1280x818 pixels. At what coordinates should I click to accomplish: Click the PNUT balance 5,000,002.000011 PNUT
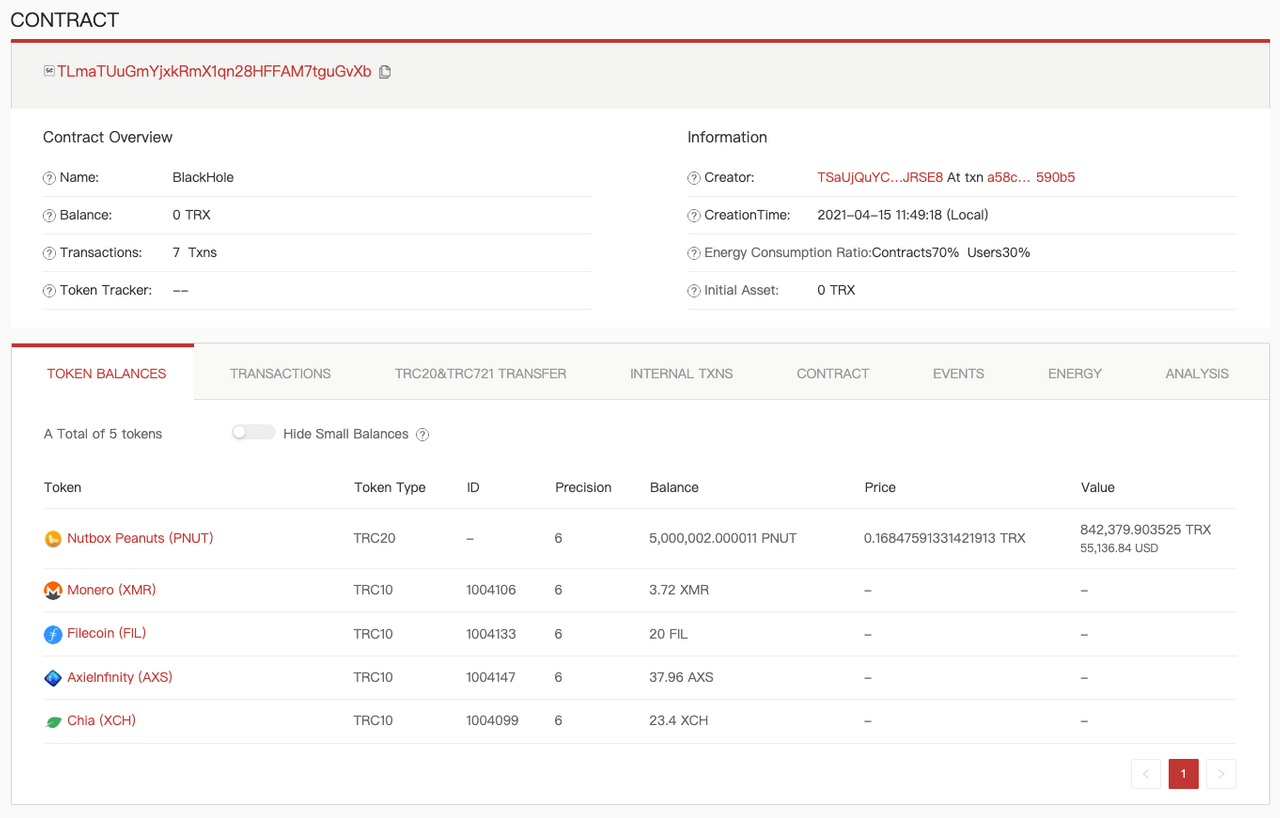point(723,538)
